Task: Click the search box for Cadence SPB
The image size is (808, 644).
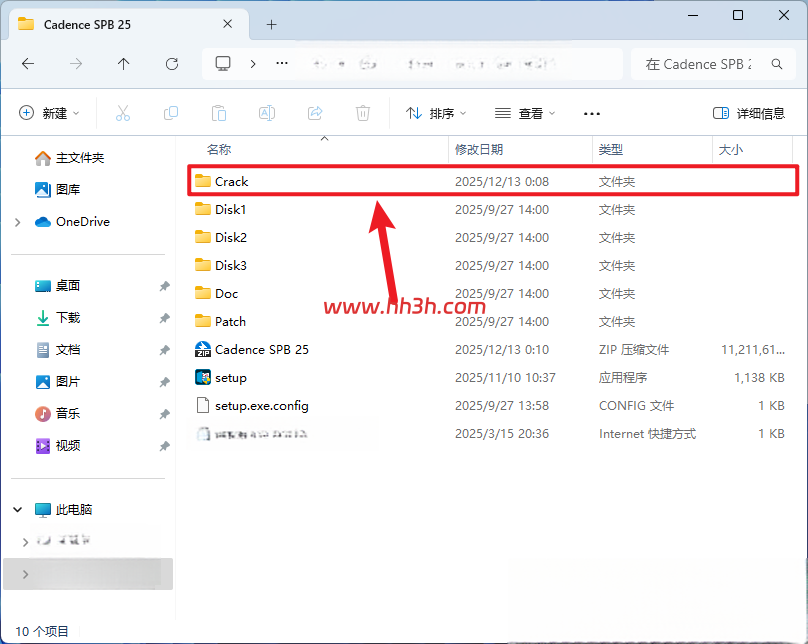Action: [x=713, y=64]
